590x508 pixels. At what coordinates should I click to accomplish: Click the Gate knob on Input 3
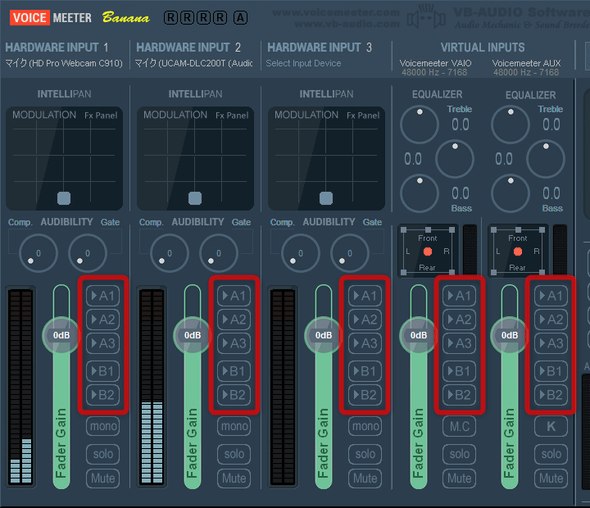point(350,253)
